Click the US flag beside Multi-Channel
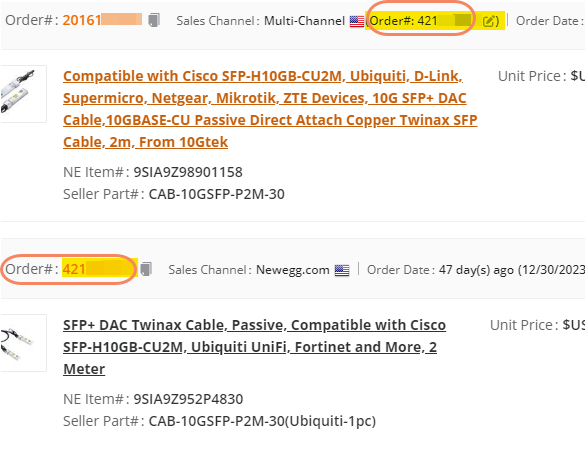Screen dimensions: 585x475 [x=357, y=21]
